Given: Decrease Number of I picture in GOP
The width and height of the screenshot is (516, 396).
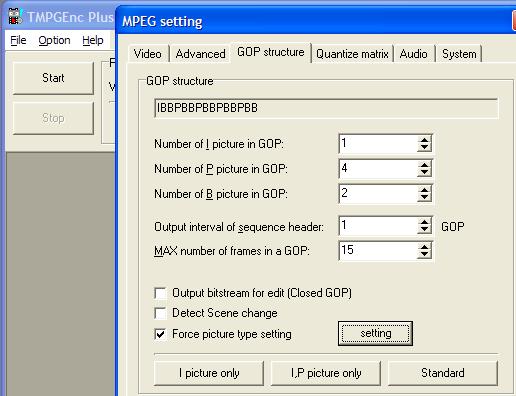Looking at the screenshot, I should point(424,148).
